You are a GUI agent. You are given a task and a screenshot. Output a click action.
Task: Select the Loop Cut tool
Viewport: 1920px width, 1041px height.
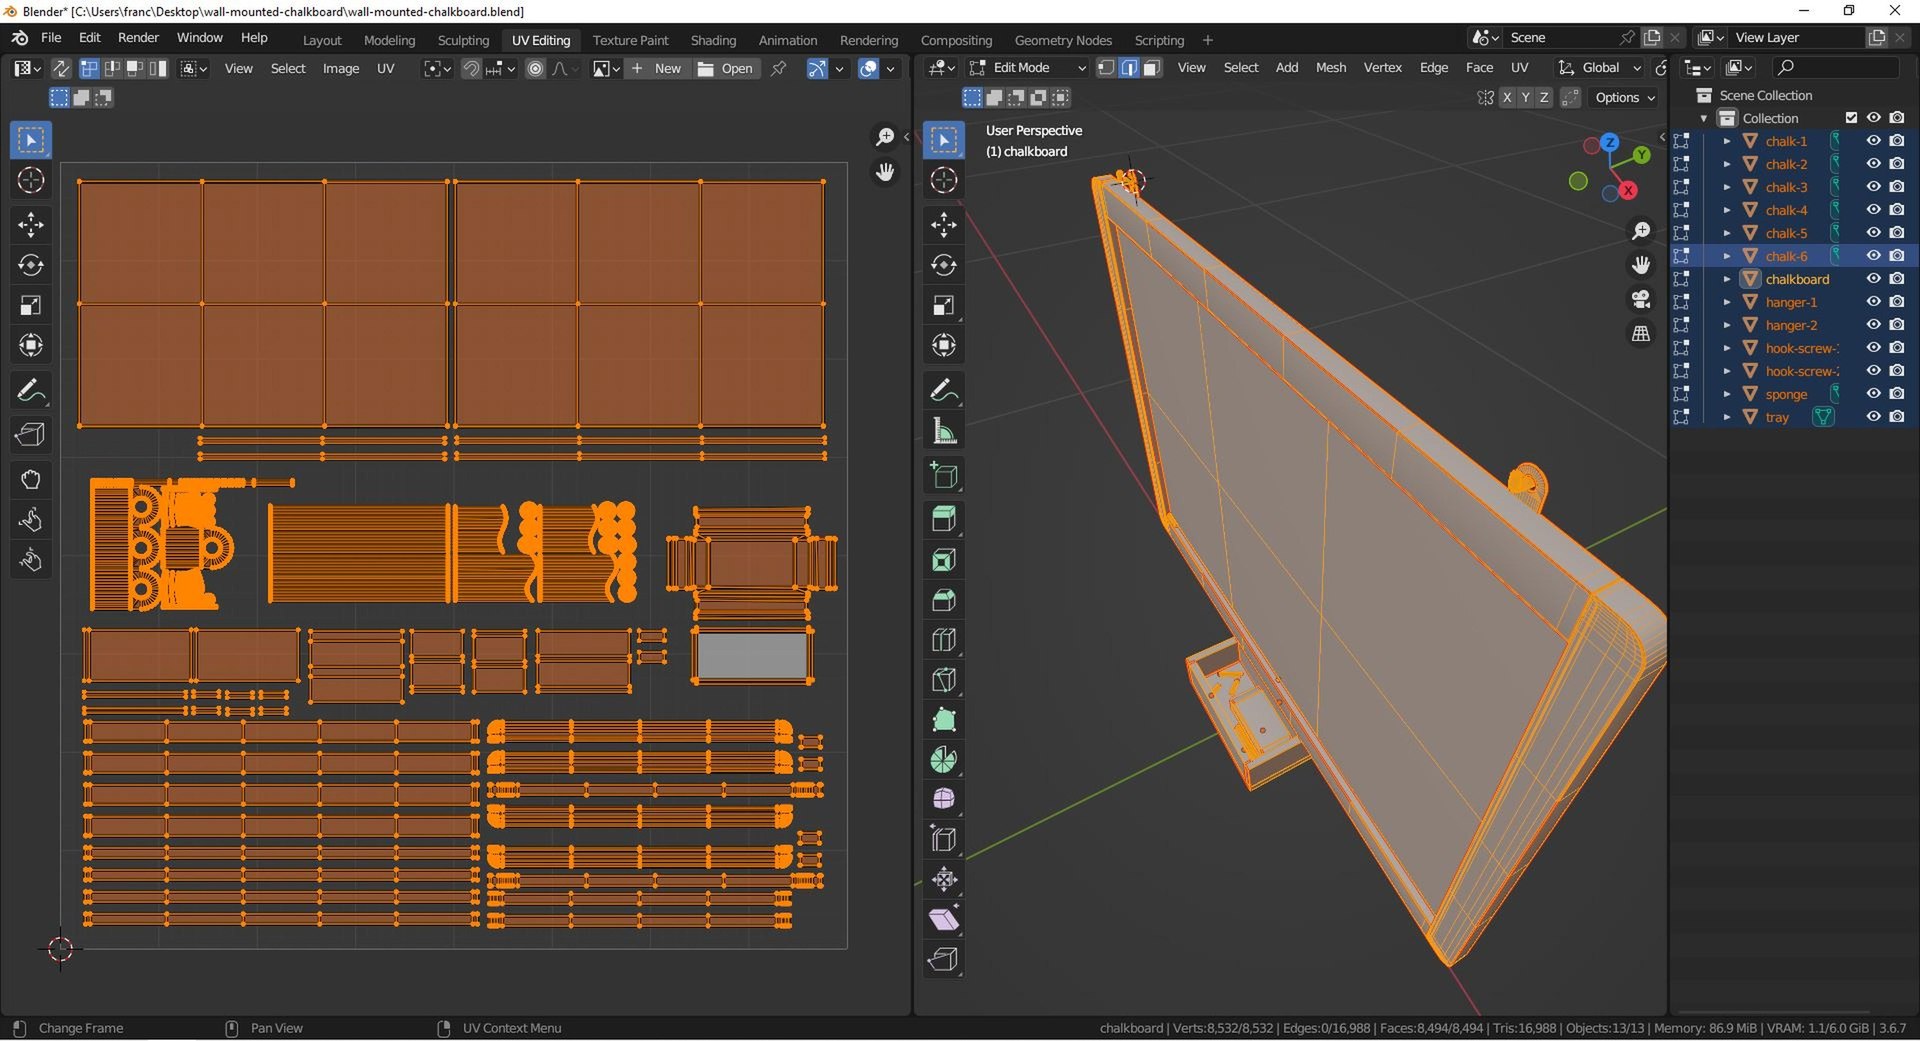pyautogui.click(x=943, y=640)
